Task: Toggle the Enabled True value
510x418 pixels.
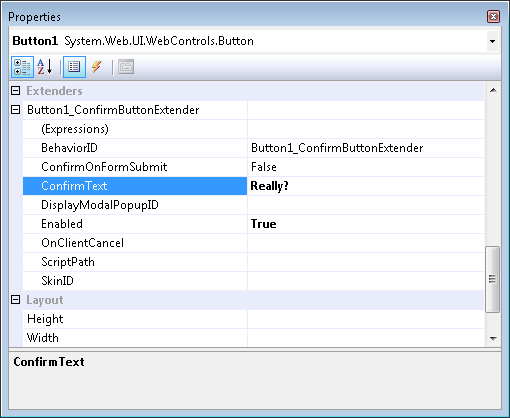Action: [366, 224]
